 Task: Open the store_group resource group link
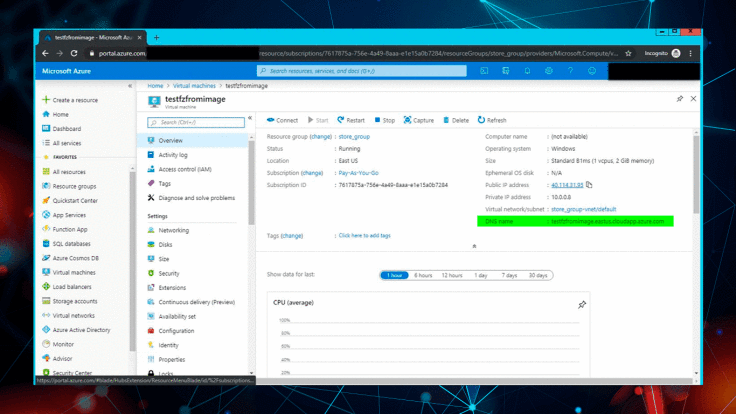354,136
